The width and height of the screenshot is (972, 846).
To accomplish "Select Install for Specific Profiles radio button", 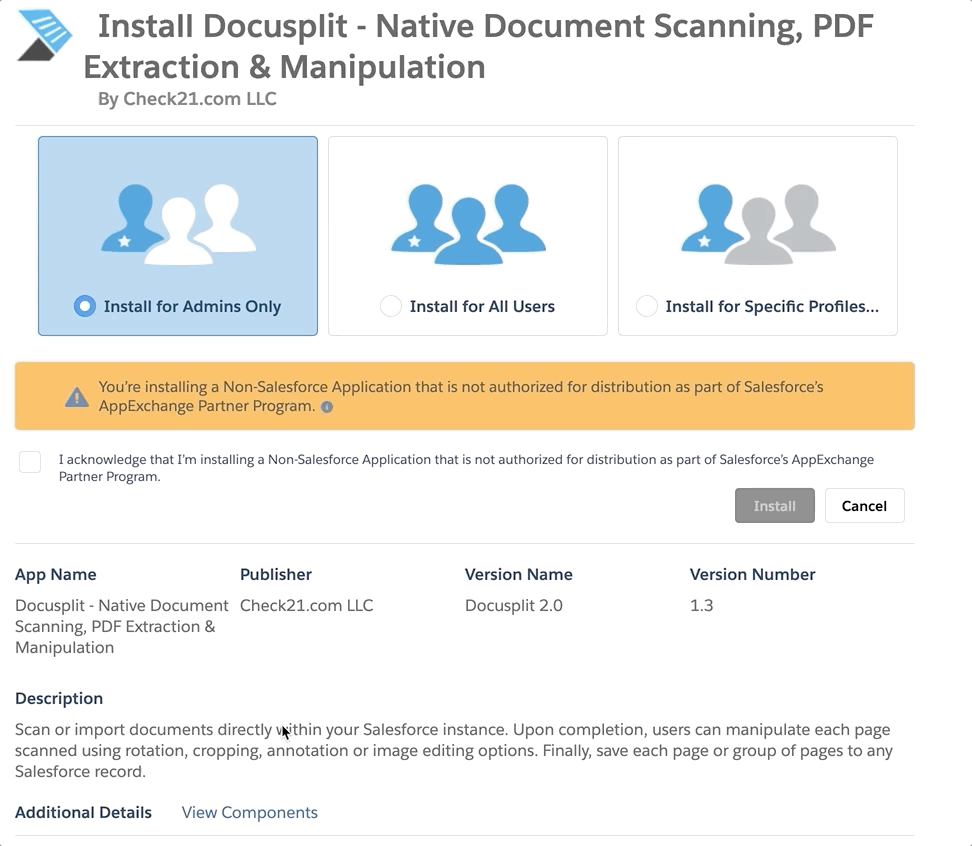I will click(647, 306).
